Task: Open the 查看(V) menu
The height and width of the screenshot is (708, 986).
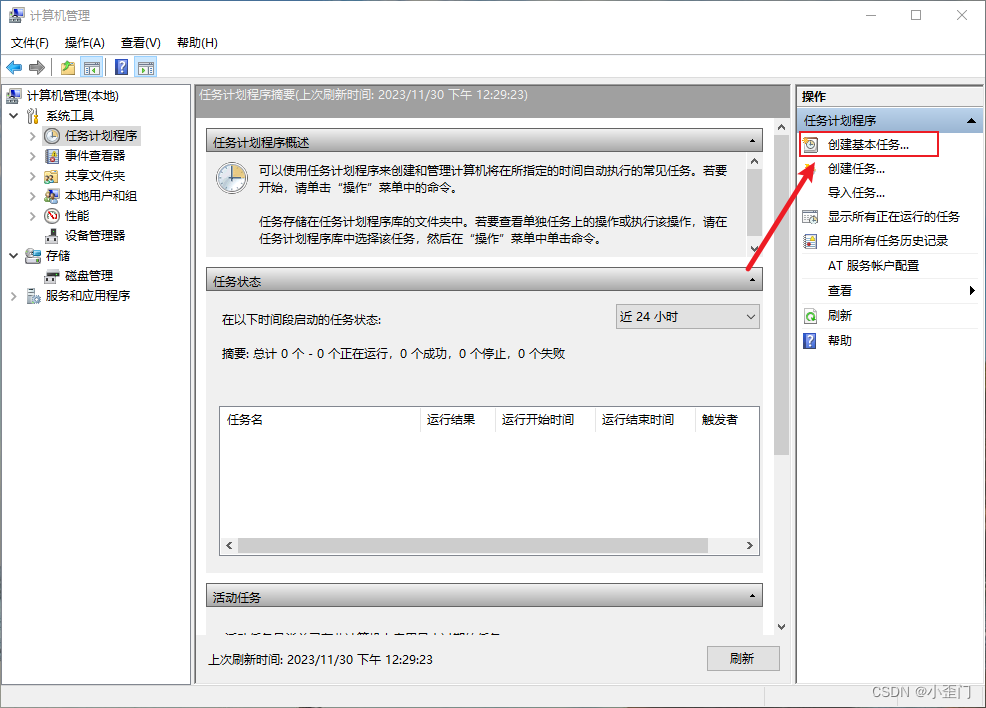Action: click(x=140, y=43)
